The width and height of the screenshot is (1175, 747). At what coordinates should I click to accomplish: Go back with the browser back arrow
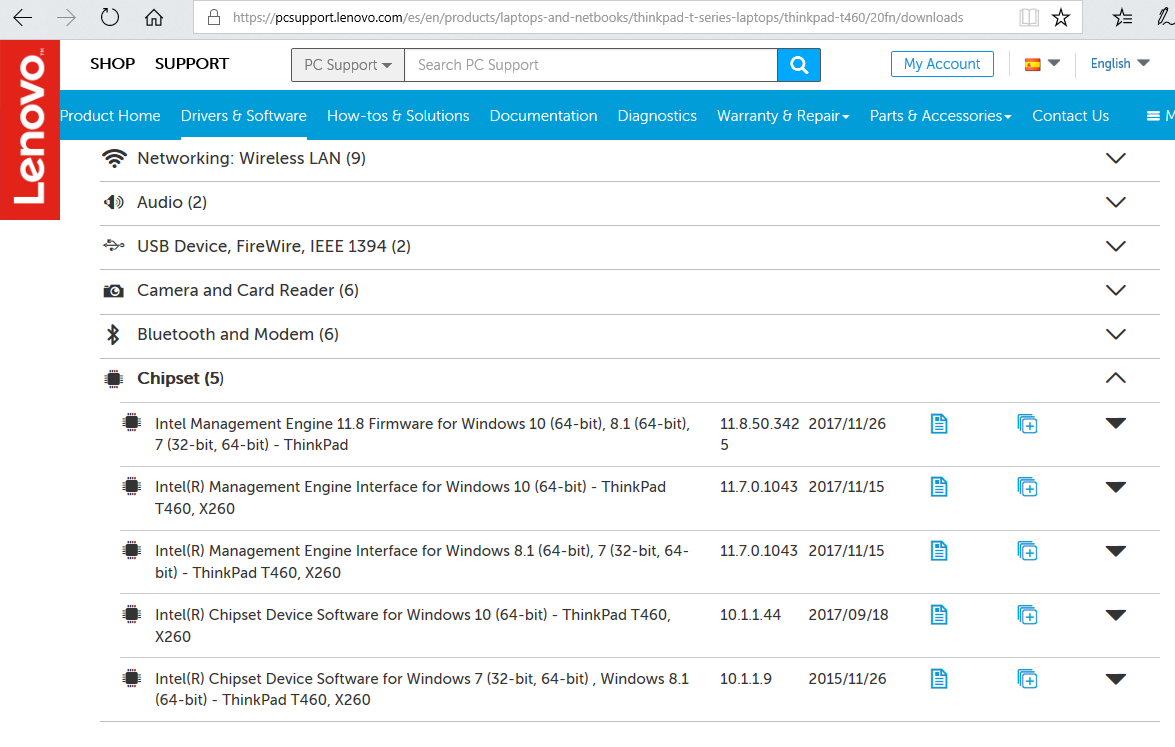pos(22,17)
